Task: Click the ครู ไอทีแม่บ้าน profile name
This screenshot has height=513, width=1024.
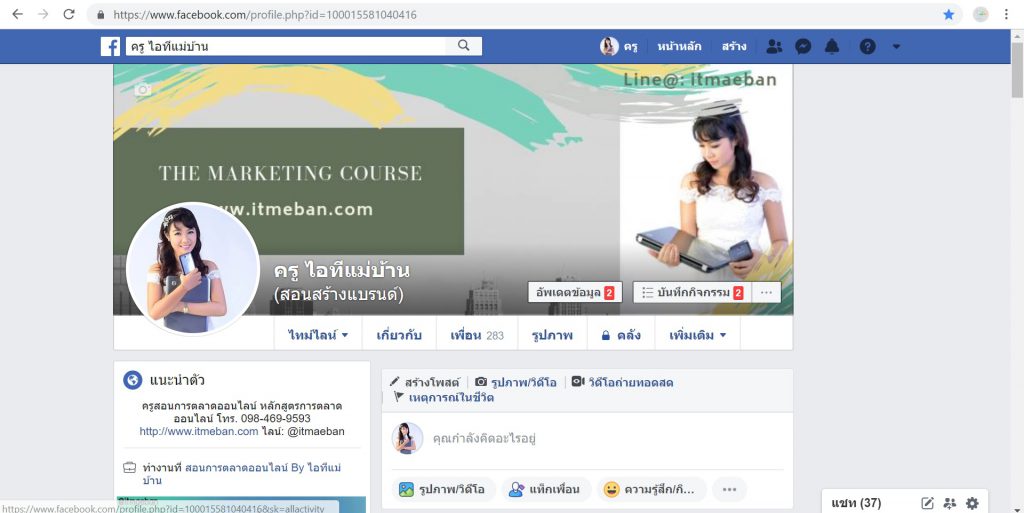Action: tap(342, 270)
